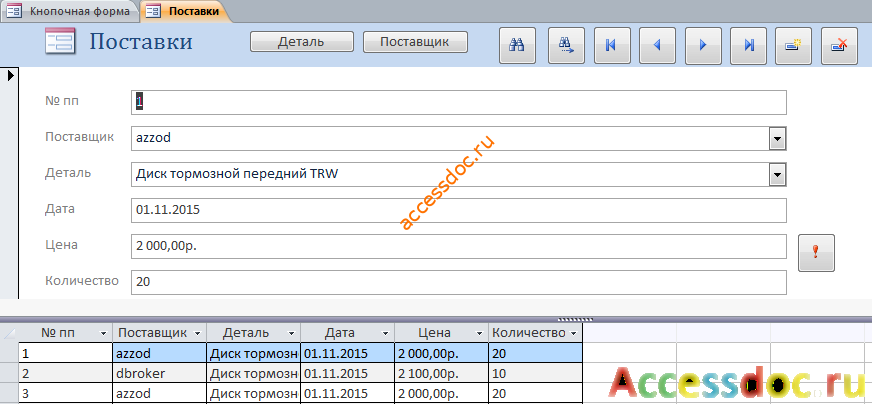Click the quantity cell showing 10

[536, 373]
